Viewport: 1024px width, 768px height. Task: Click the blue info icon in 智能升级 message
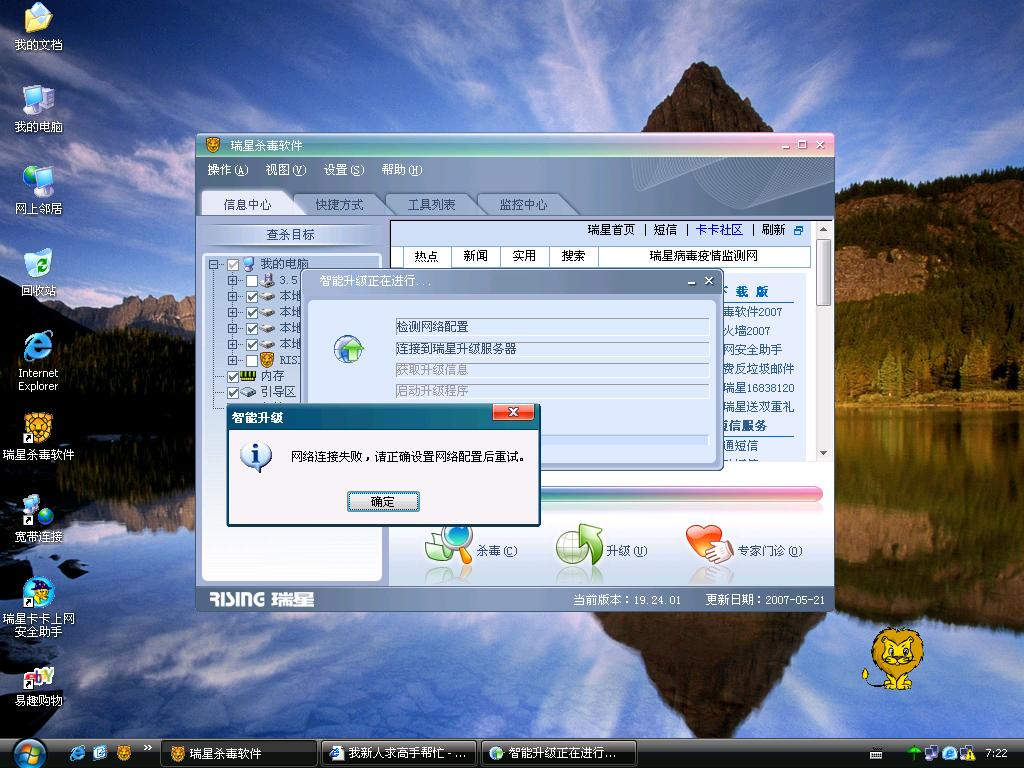(x=255, y=456)
